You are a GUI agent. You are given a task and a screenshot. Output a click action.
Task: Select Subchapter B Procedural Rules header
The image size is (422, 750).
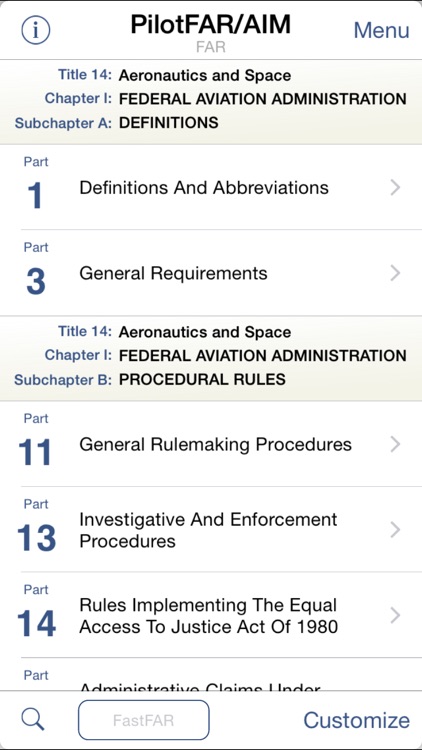point(211,358)
